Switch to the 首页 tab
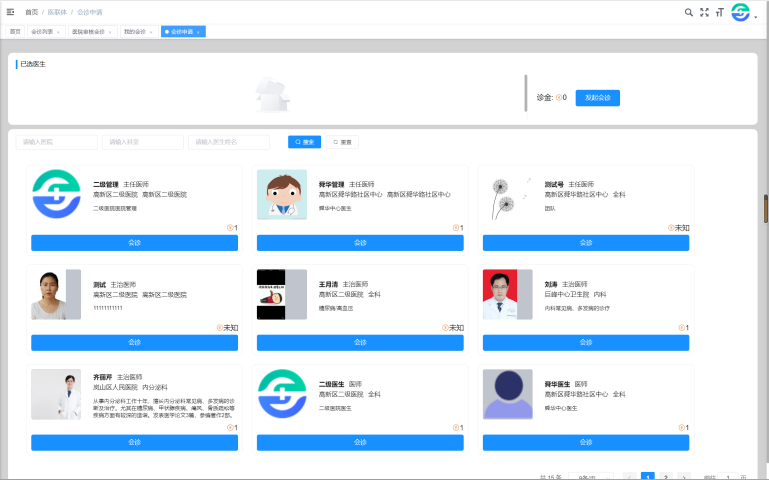This screenshot has width=769, height=480. (15, 32)
